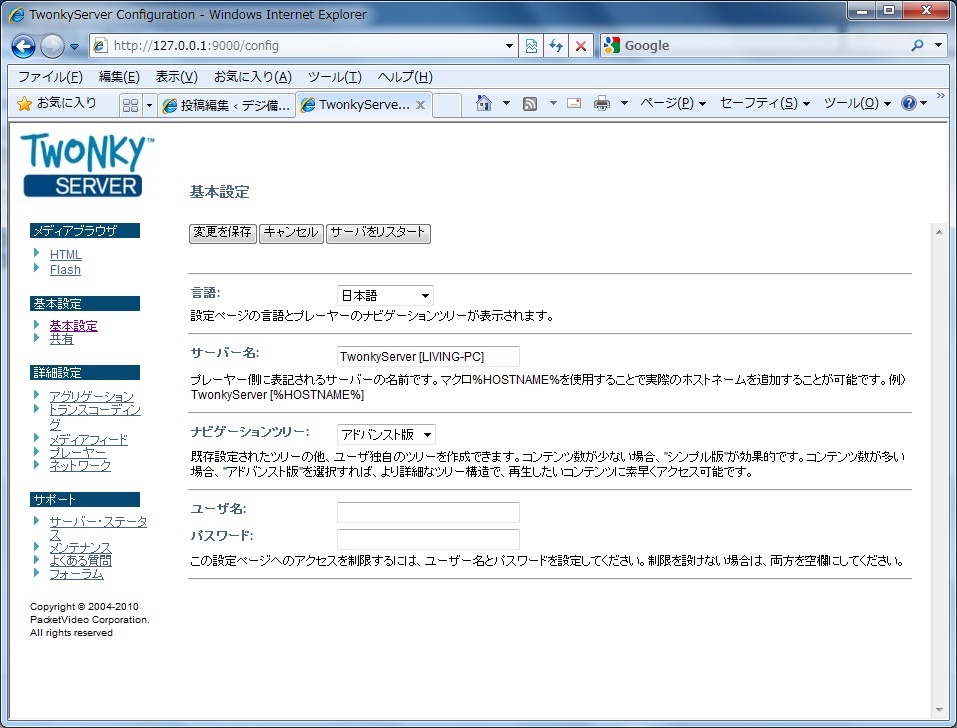Open Home button options dropdown
Viewport: 957px width, 728px height.
pyautogui.click(x=506, y=103)
